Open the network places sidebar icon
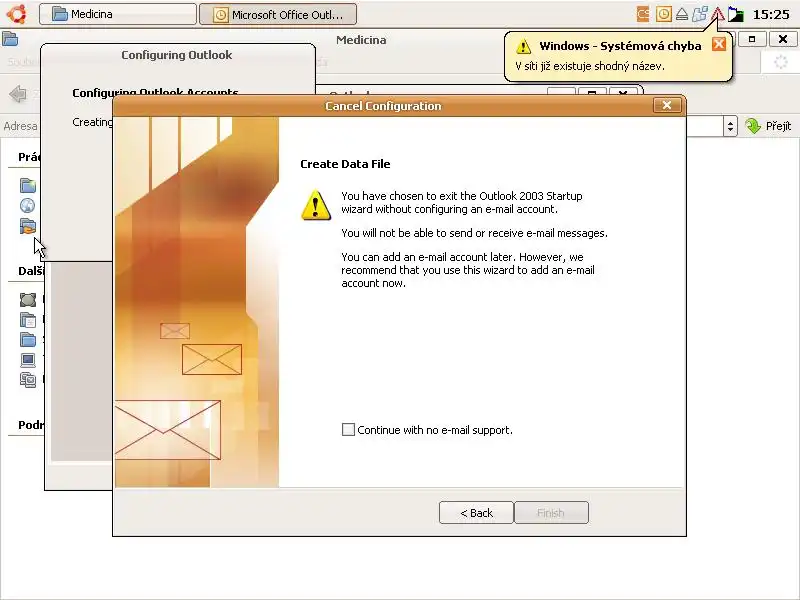Viewport: 800px width, 600px height. (x=28, y=380)
